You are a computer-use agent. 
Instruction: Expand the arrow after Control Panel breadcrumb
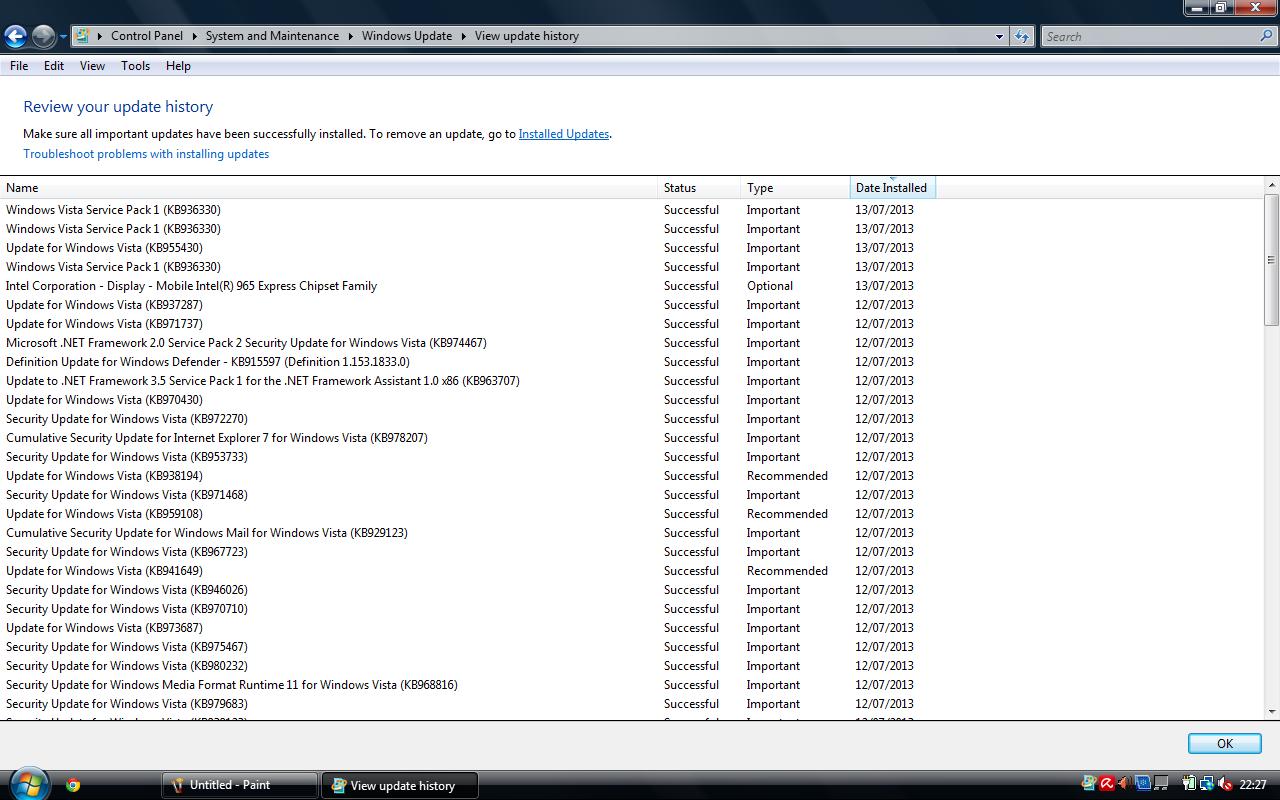pos(194,36)
